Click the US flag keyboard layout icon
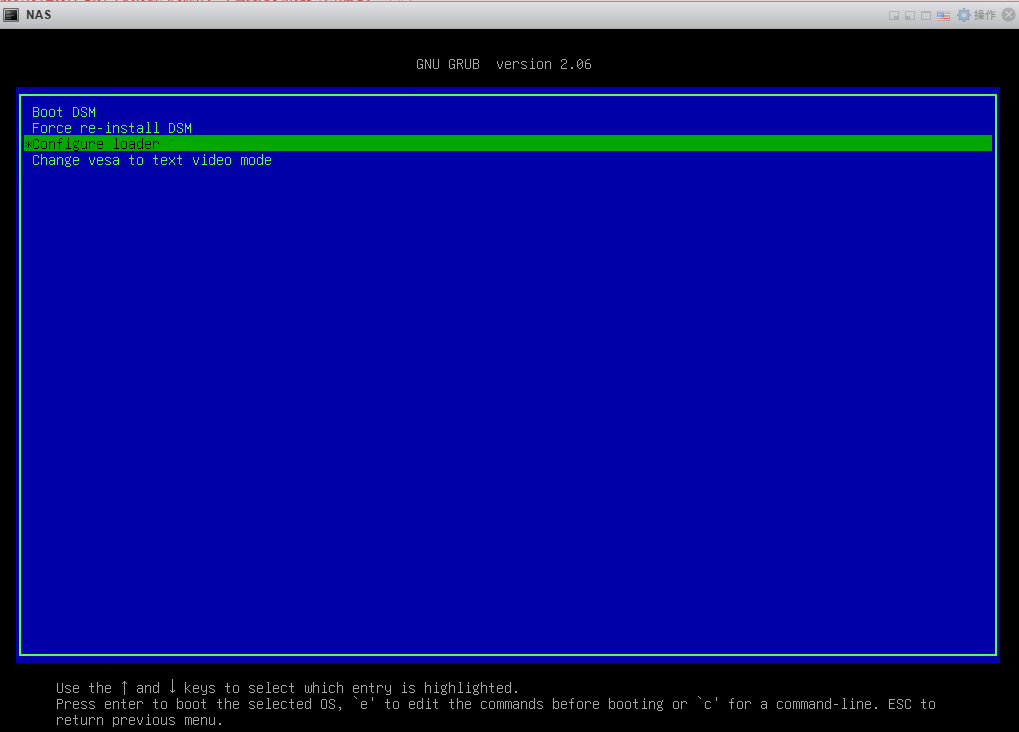The width and height of the screenshot is (1019, 732). [944, 15]
